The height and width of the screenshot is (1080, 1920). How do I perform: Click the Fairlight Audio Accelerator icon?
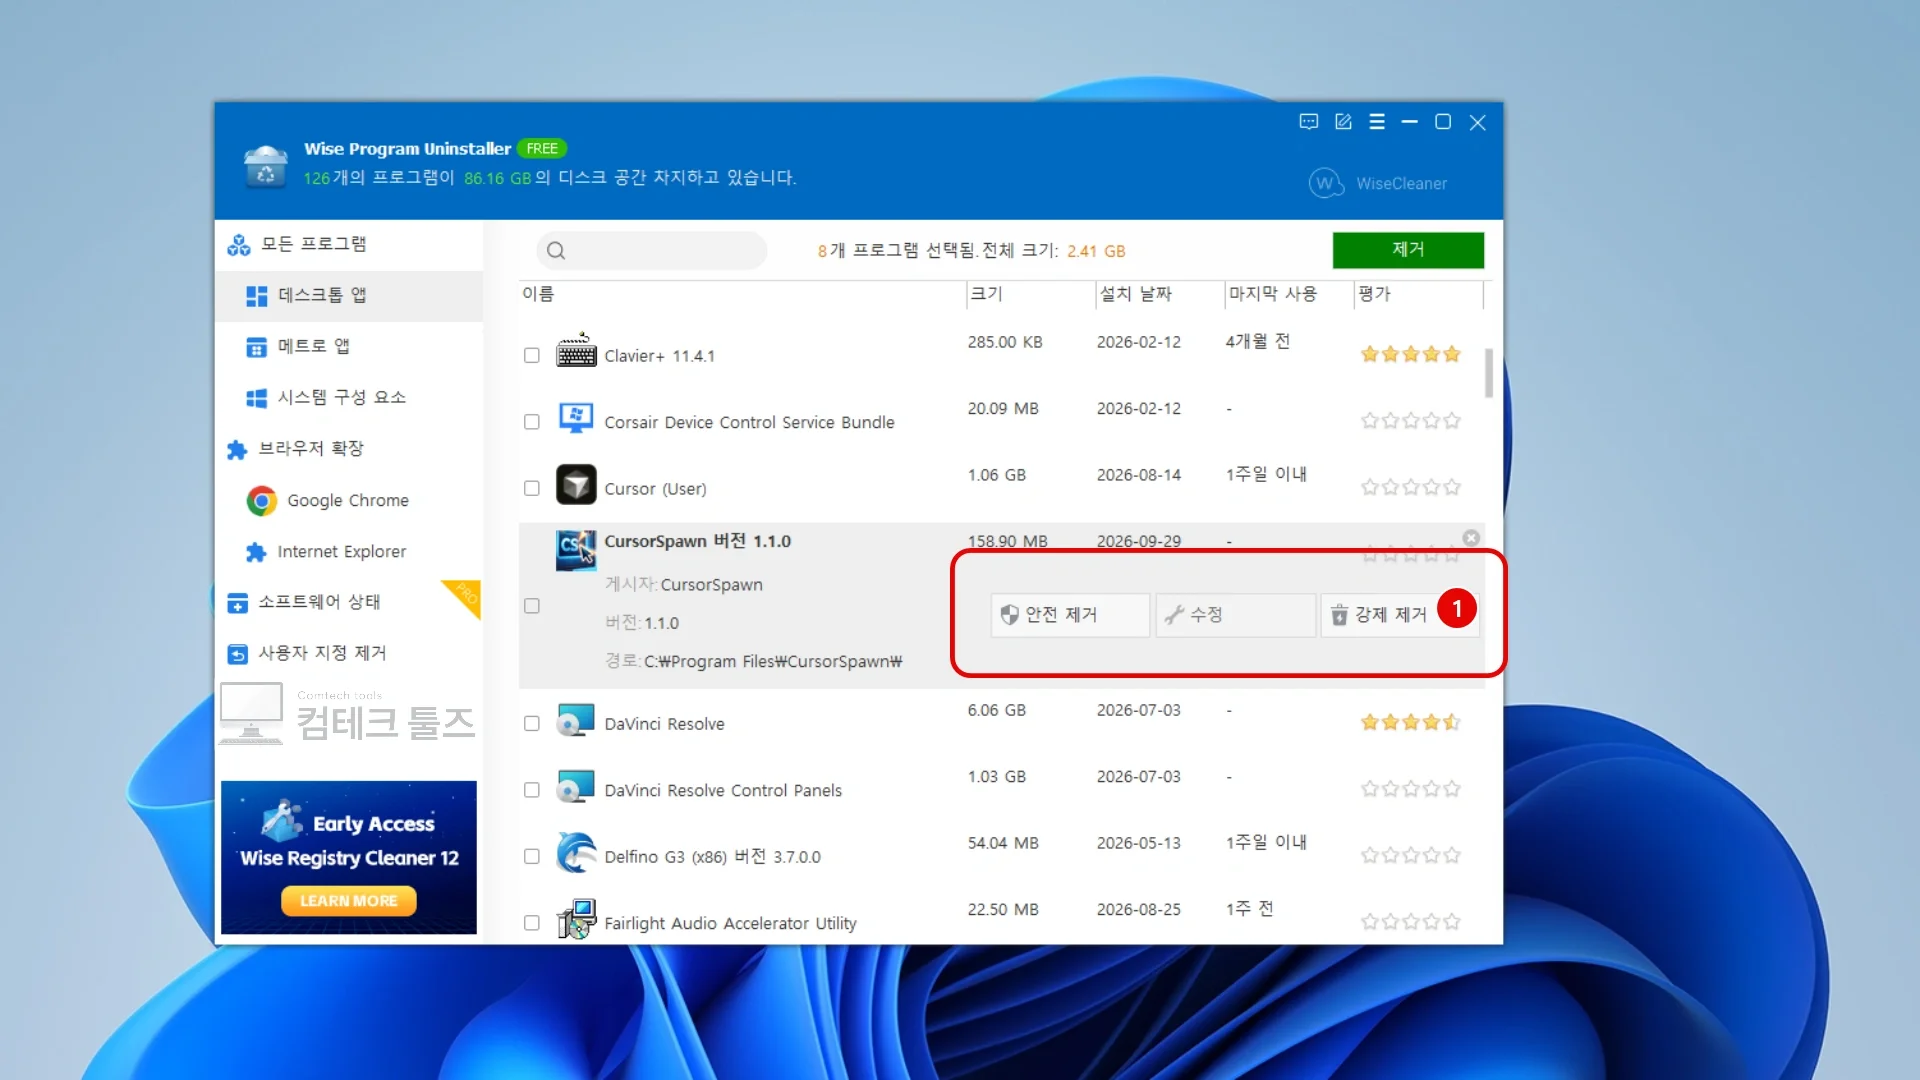(576, 919)
